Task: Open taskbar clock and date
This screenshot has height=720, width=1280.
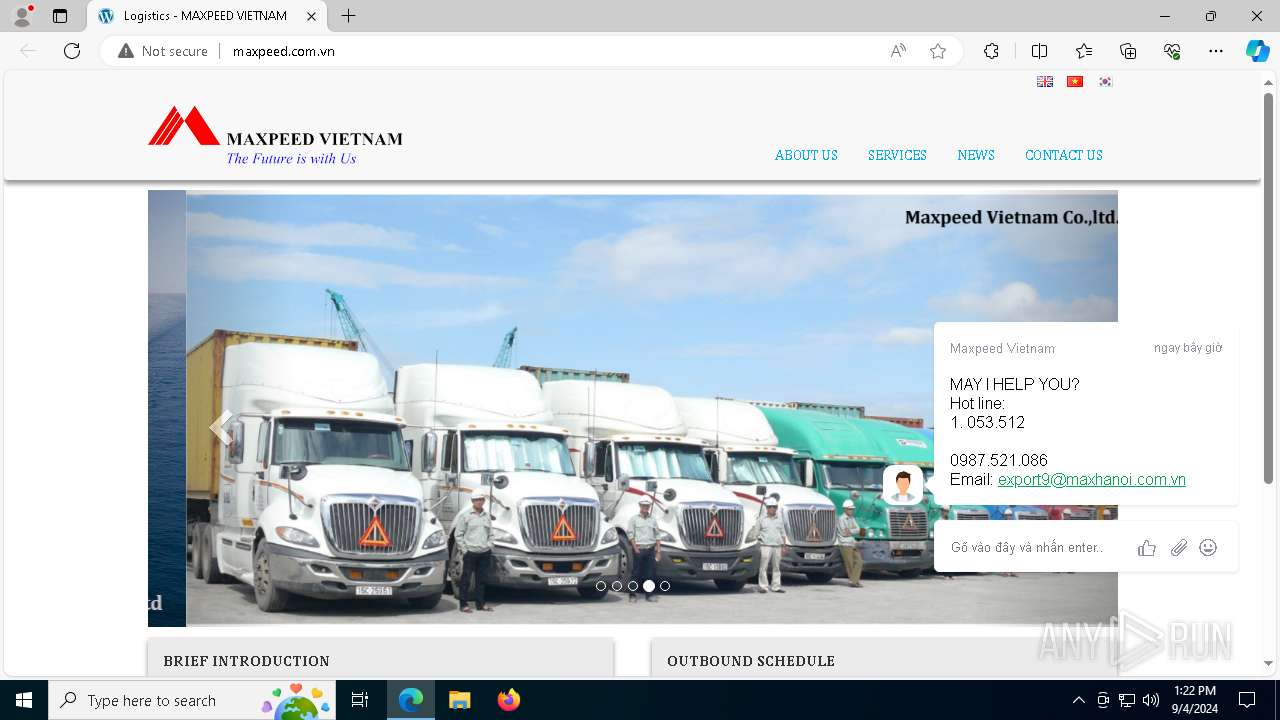Action: click(1195, 700)
